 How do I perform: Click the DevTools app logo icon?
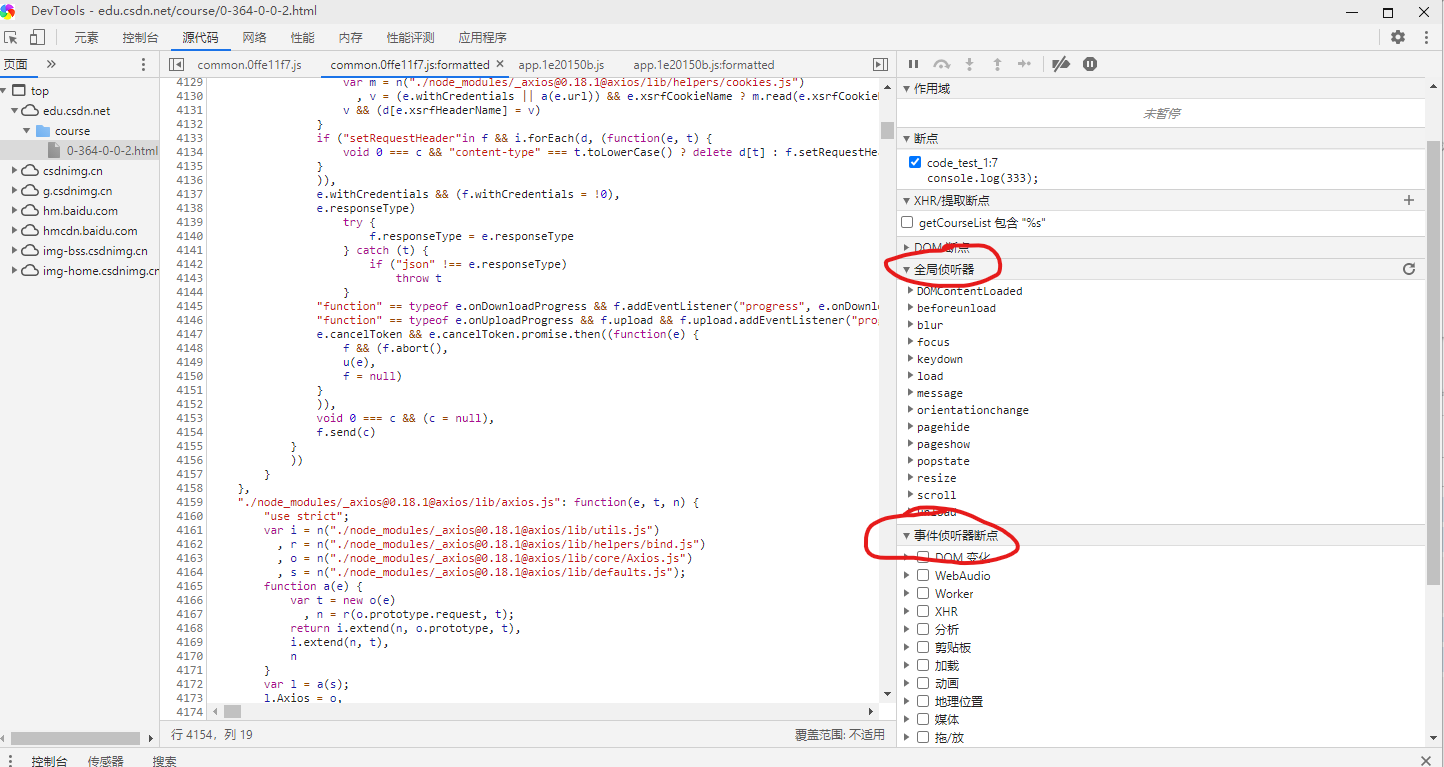pos(9,12)
